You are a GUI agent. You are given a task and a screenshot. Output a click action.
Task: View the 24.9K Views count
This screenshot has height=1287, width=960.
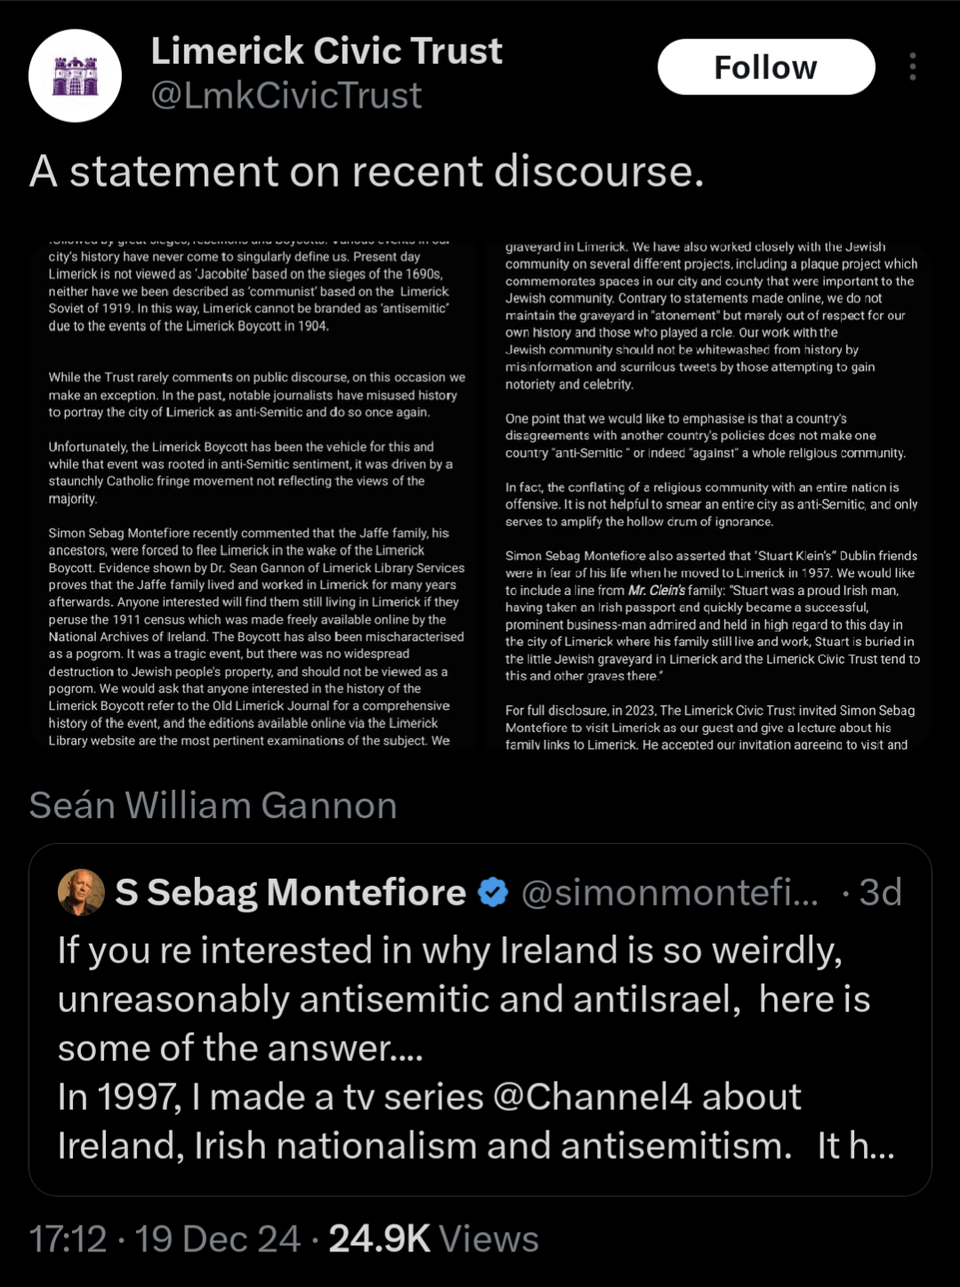click(x=433, y=1239)
